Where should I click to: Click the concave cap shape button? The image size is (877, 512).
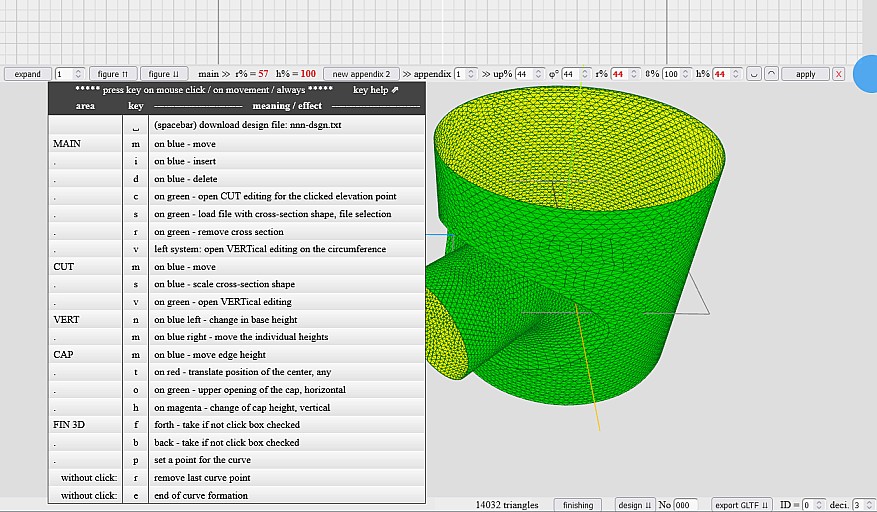[x=753, y=74]
